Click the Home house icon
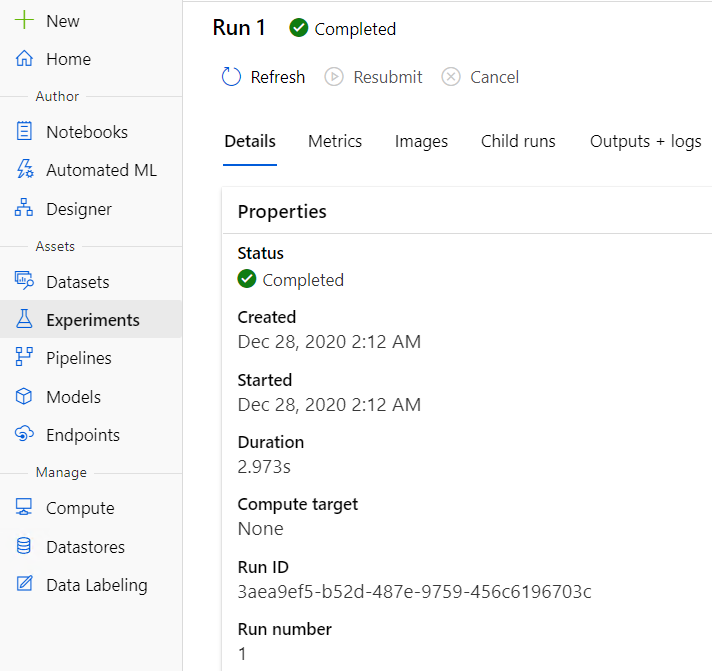The height and width of the screenshot is (671, 712). (x=24, y=59)
